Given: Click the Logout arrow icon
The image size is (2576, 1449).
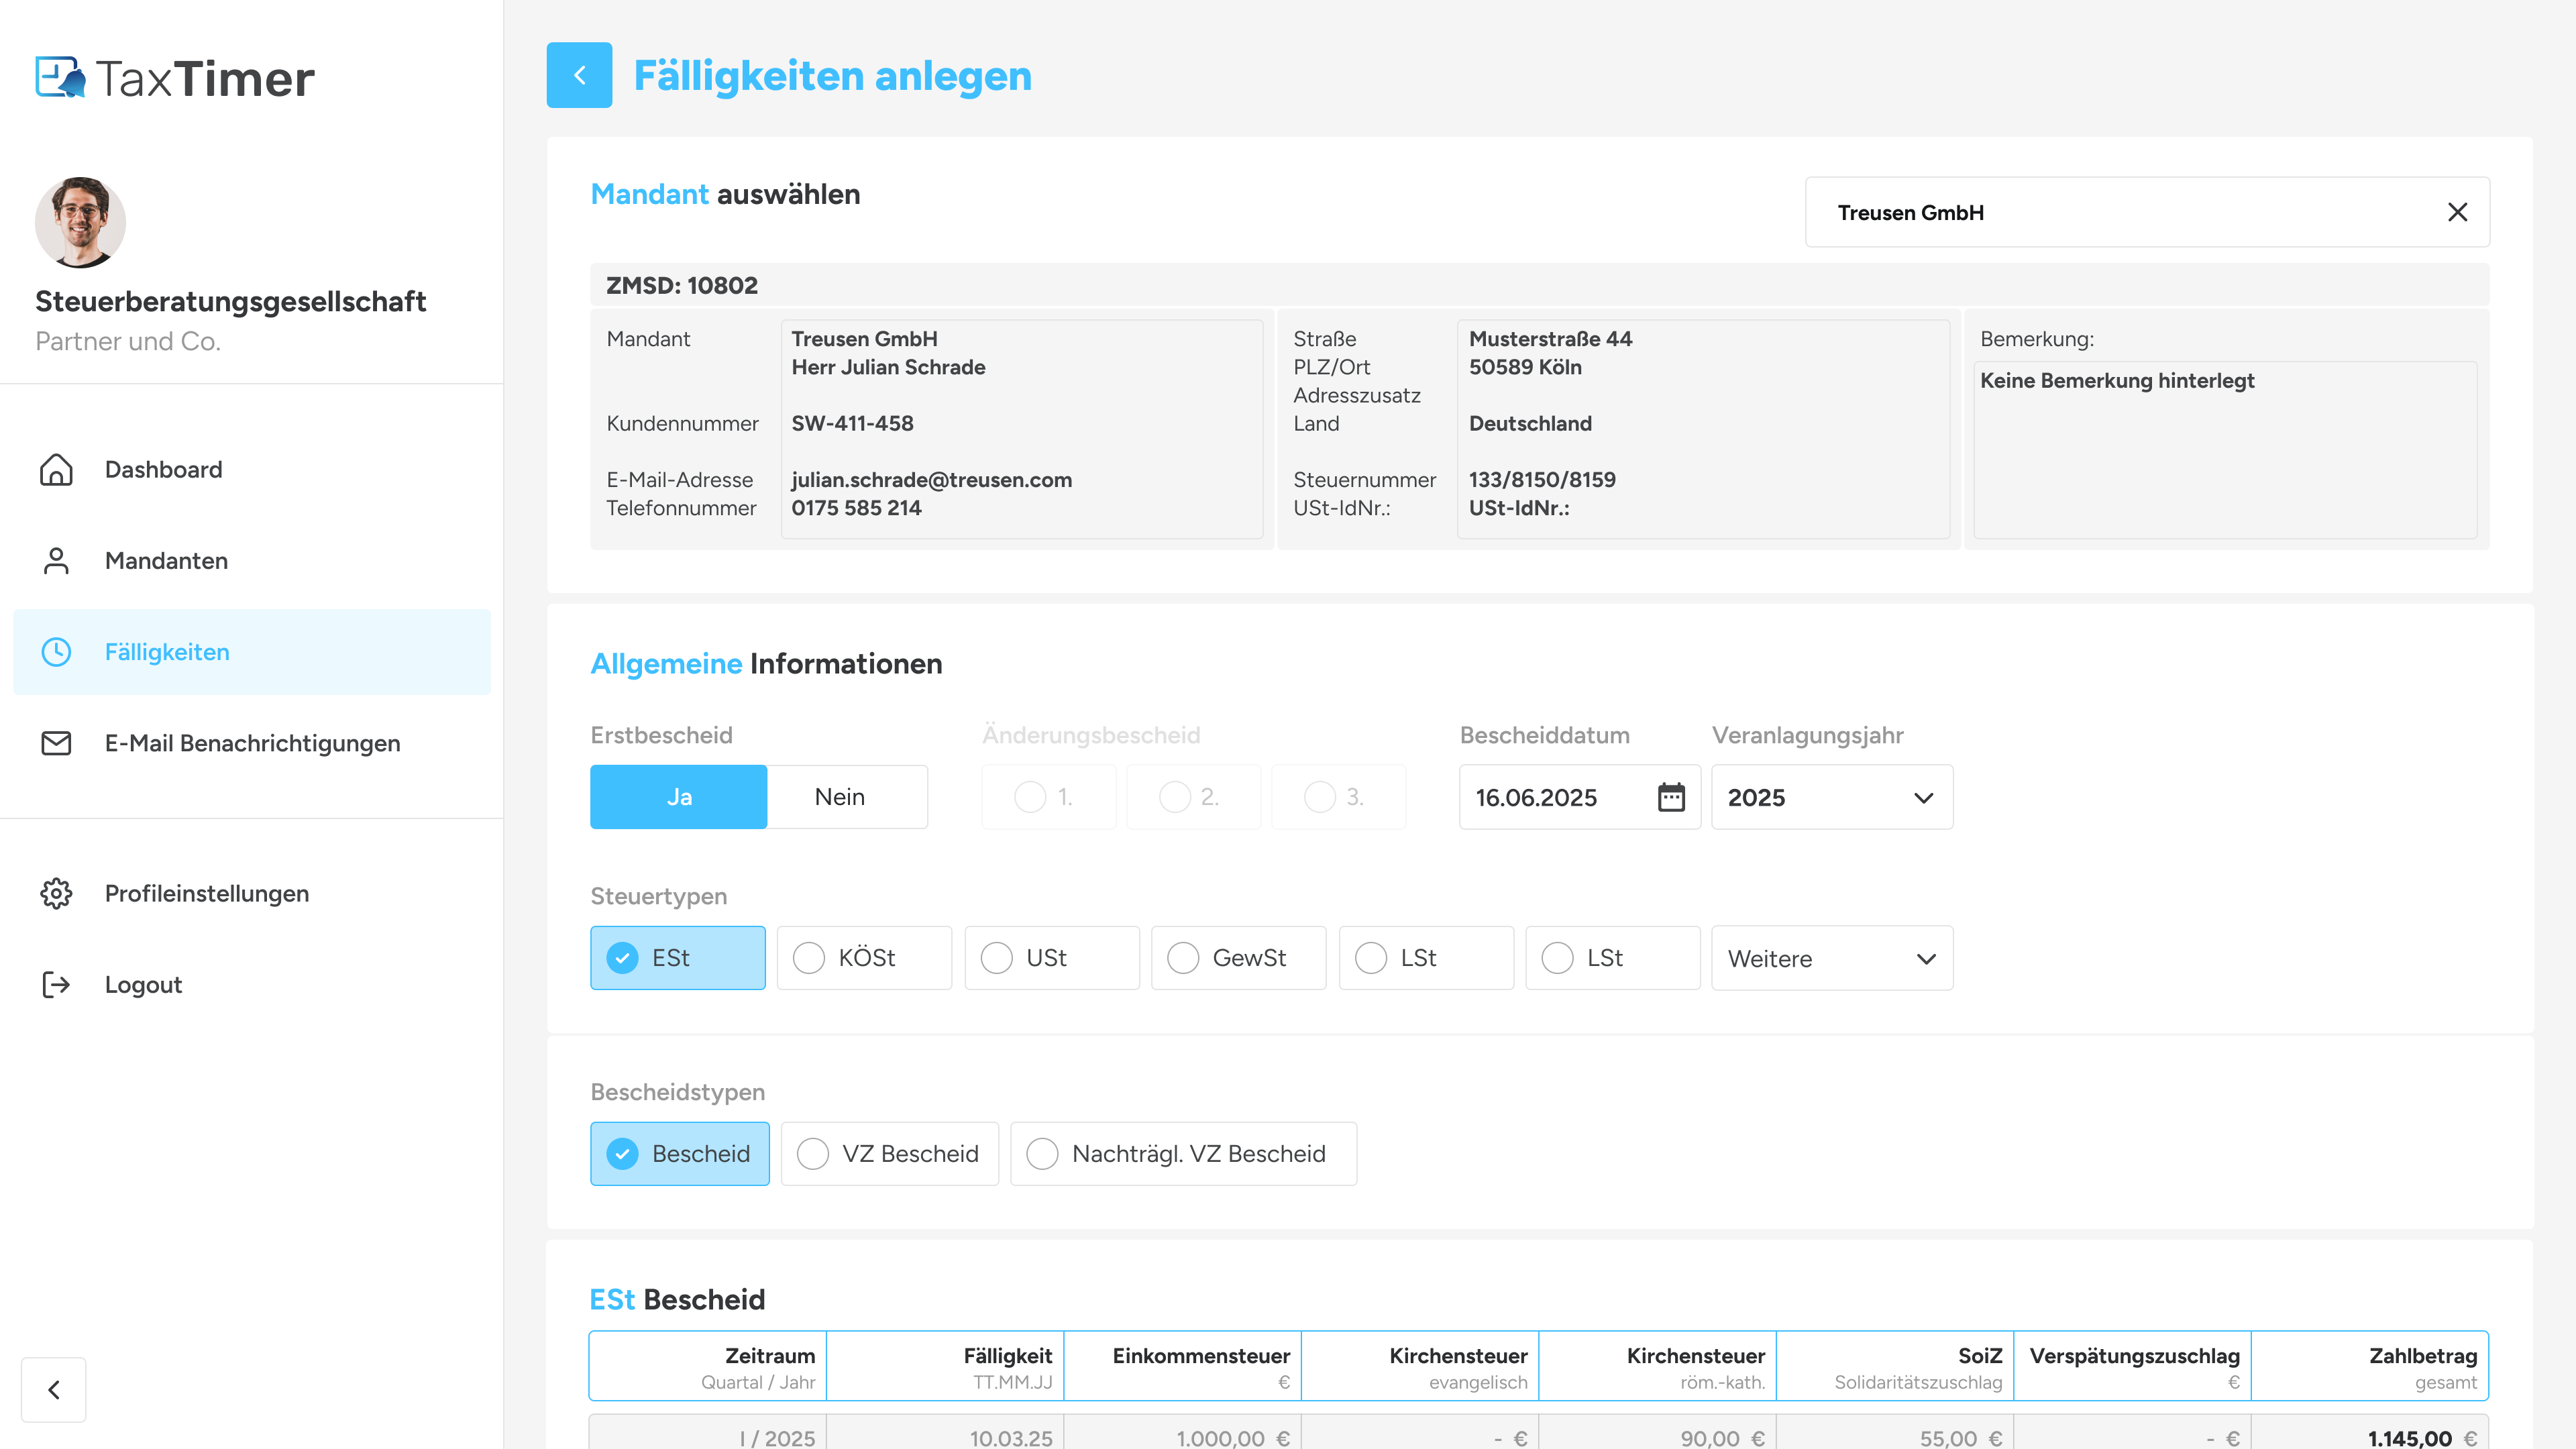Looking at the screenshot, I should click(x=56, y=984).
